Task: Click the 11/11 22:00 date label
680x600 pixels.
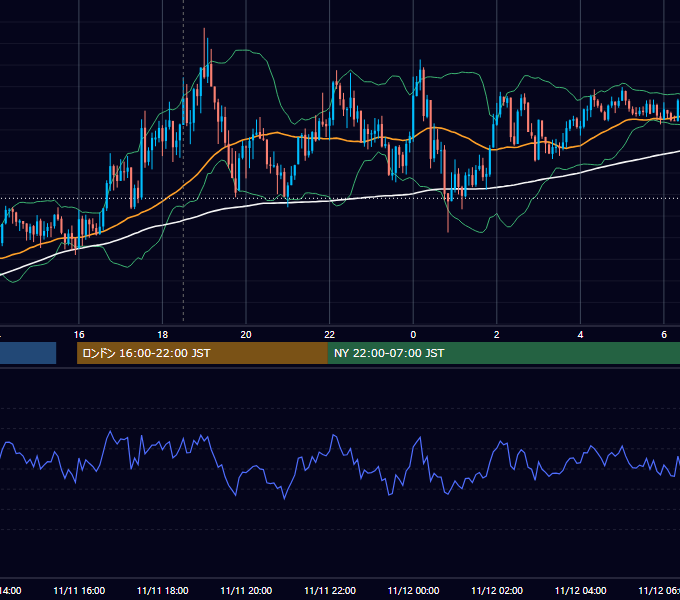Action: 330,591
